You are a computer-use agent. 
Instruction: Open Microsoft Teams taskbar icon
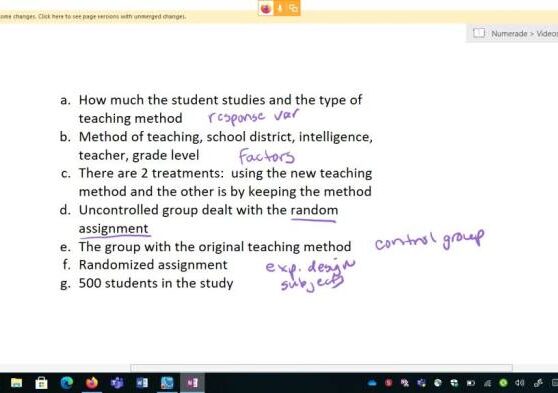coord(117,383)
